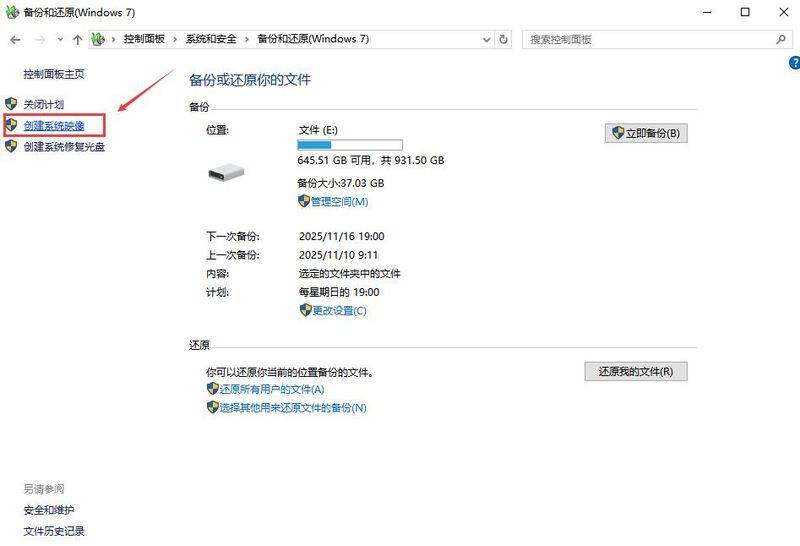Click shield icon beside 管理空间(M)
This screenshot has height=546, width=800.
[x=304, y=201]
